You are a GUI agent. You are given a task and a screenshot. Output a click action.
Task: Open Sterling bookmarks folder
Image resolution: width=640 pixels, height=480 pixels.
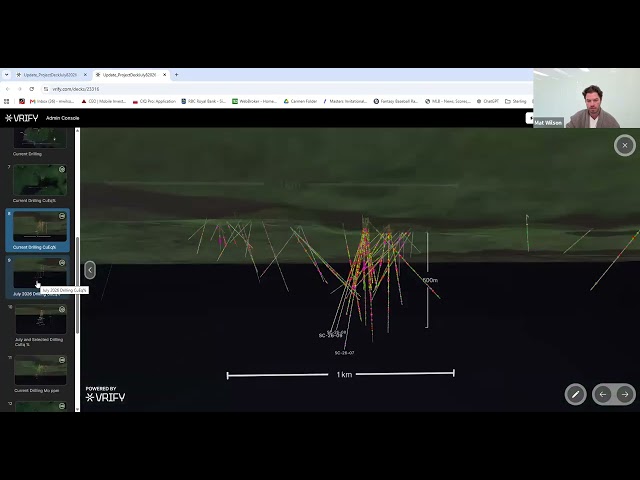click(x=516, y=101)
